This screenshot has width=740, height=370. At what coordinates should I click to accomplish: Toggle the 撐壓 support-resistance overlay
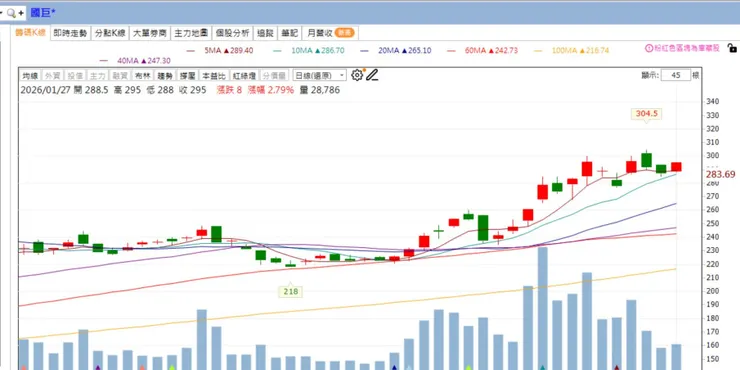[x=188, y=76]
